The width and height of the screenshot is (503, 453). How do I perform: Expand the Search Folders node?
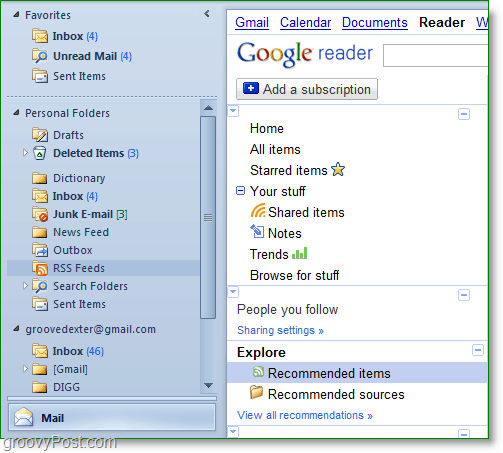[25, 286]
